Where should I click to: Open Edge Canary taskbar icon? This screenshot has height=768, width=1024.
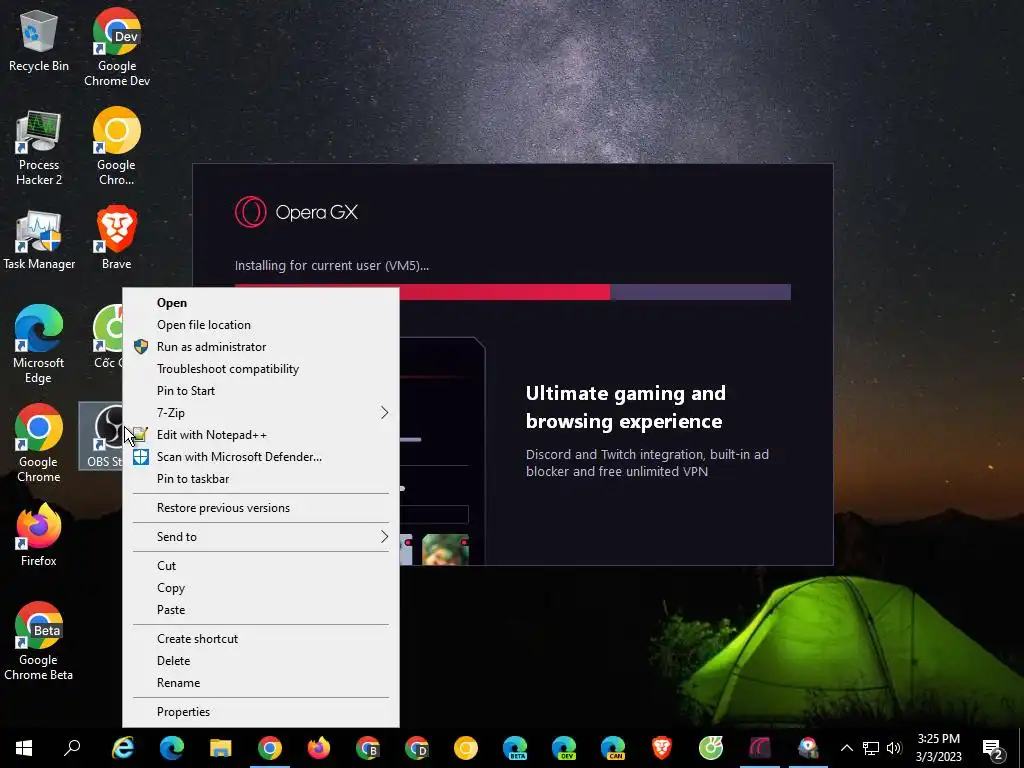[x=613, y=748]
